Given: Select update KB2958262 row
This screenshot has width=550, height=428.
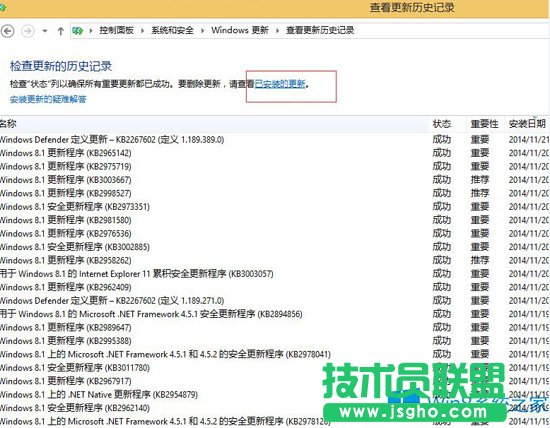Looking at the screenshot, I should [275, 260].
